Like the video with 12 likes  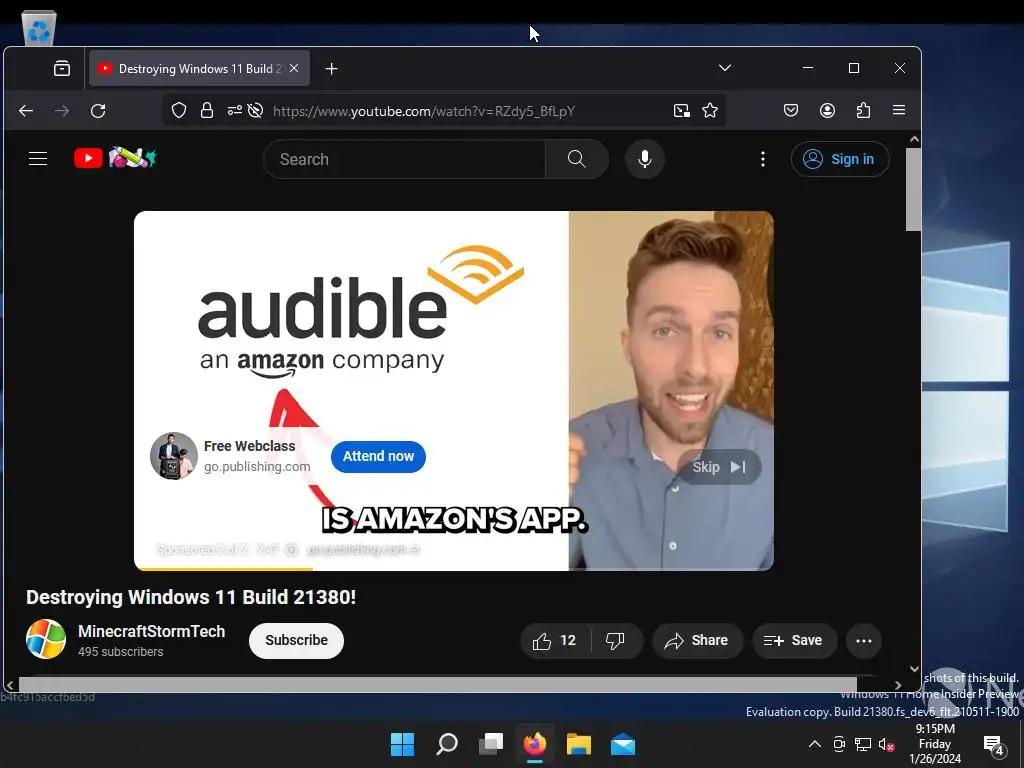pyautogui.click(x=555, y=641)
